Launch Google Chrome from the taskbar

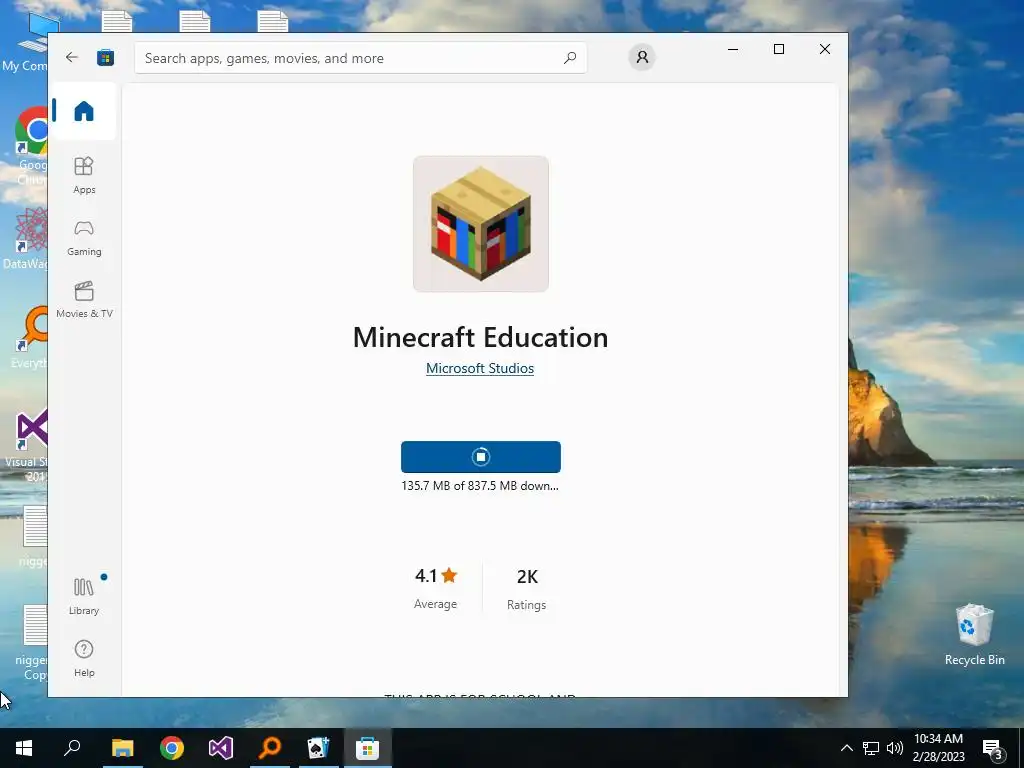172,748
